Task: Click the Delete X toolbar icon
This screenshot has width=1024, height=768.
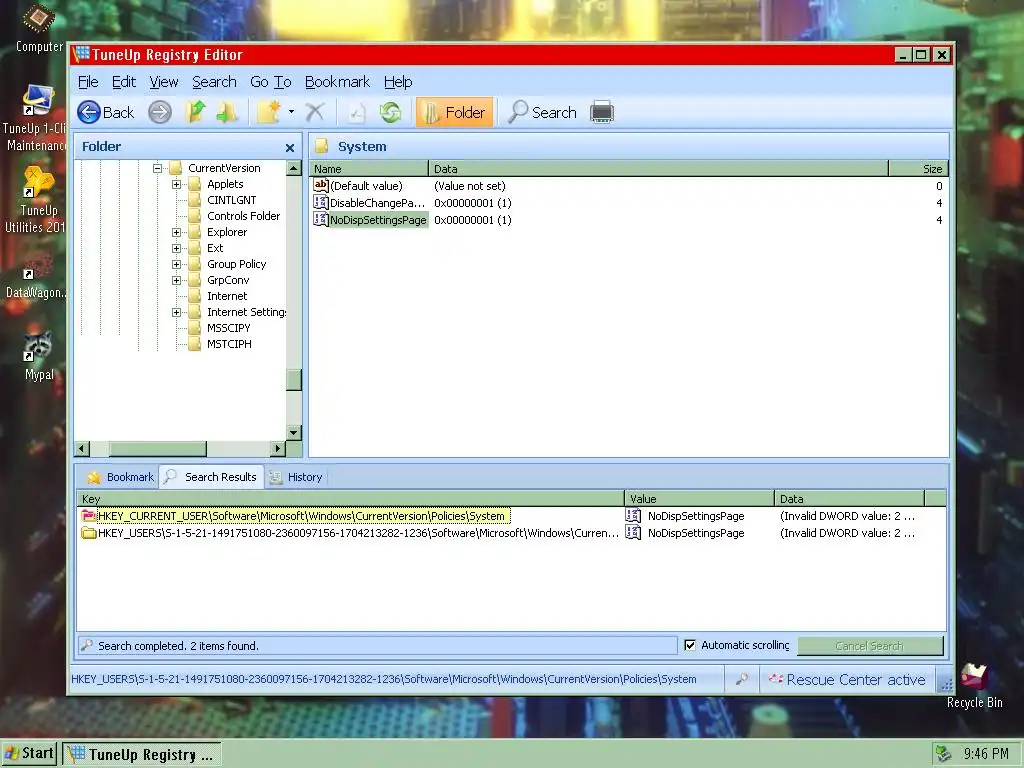Action: coord(315,112)
